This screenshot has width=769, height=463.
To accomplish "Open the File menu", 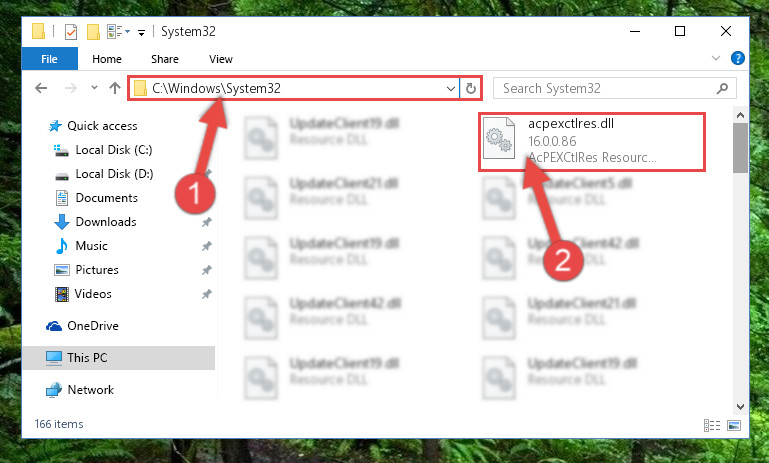I will tap(50, 59).
